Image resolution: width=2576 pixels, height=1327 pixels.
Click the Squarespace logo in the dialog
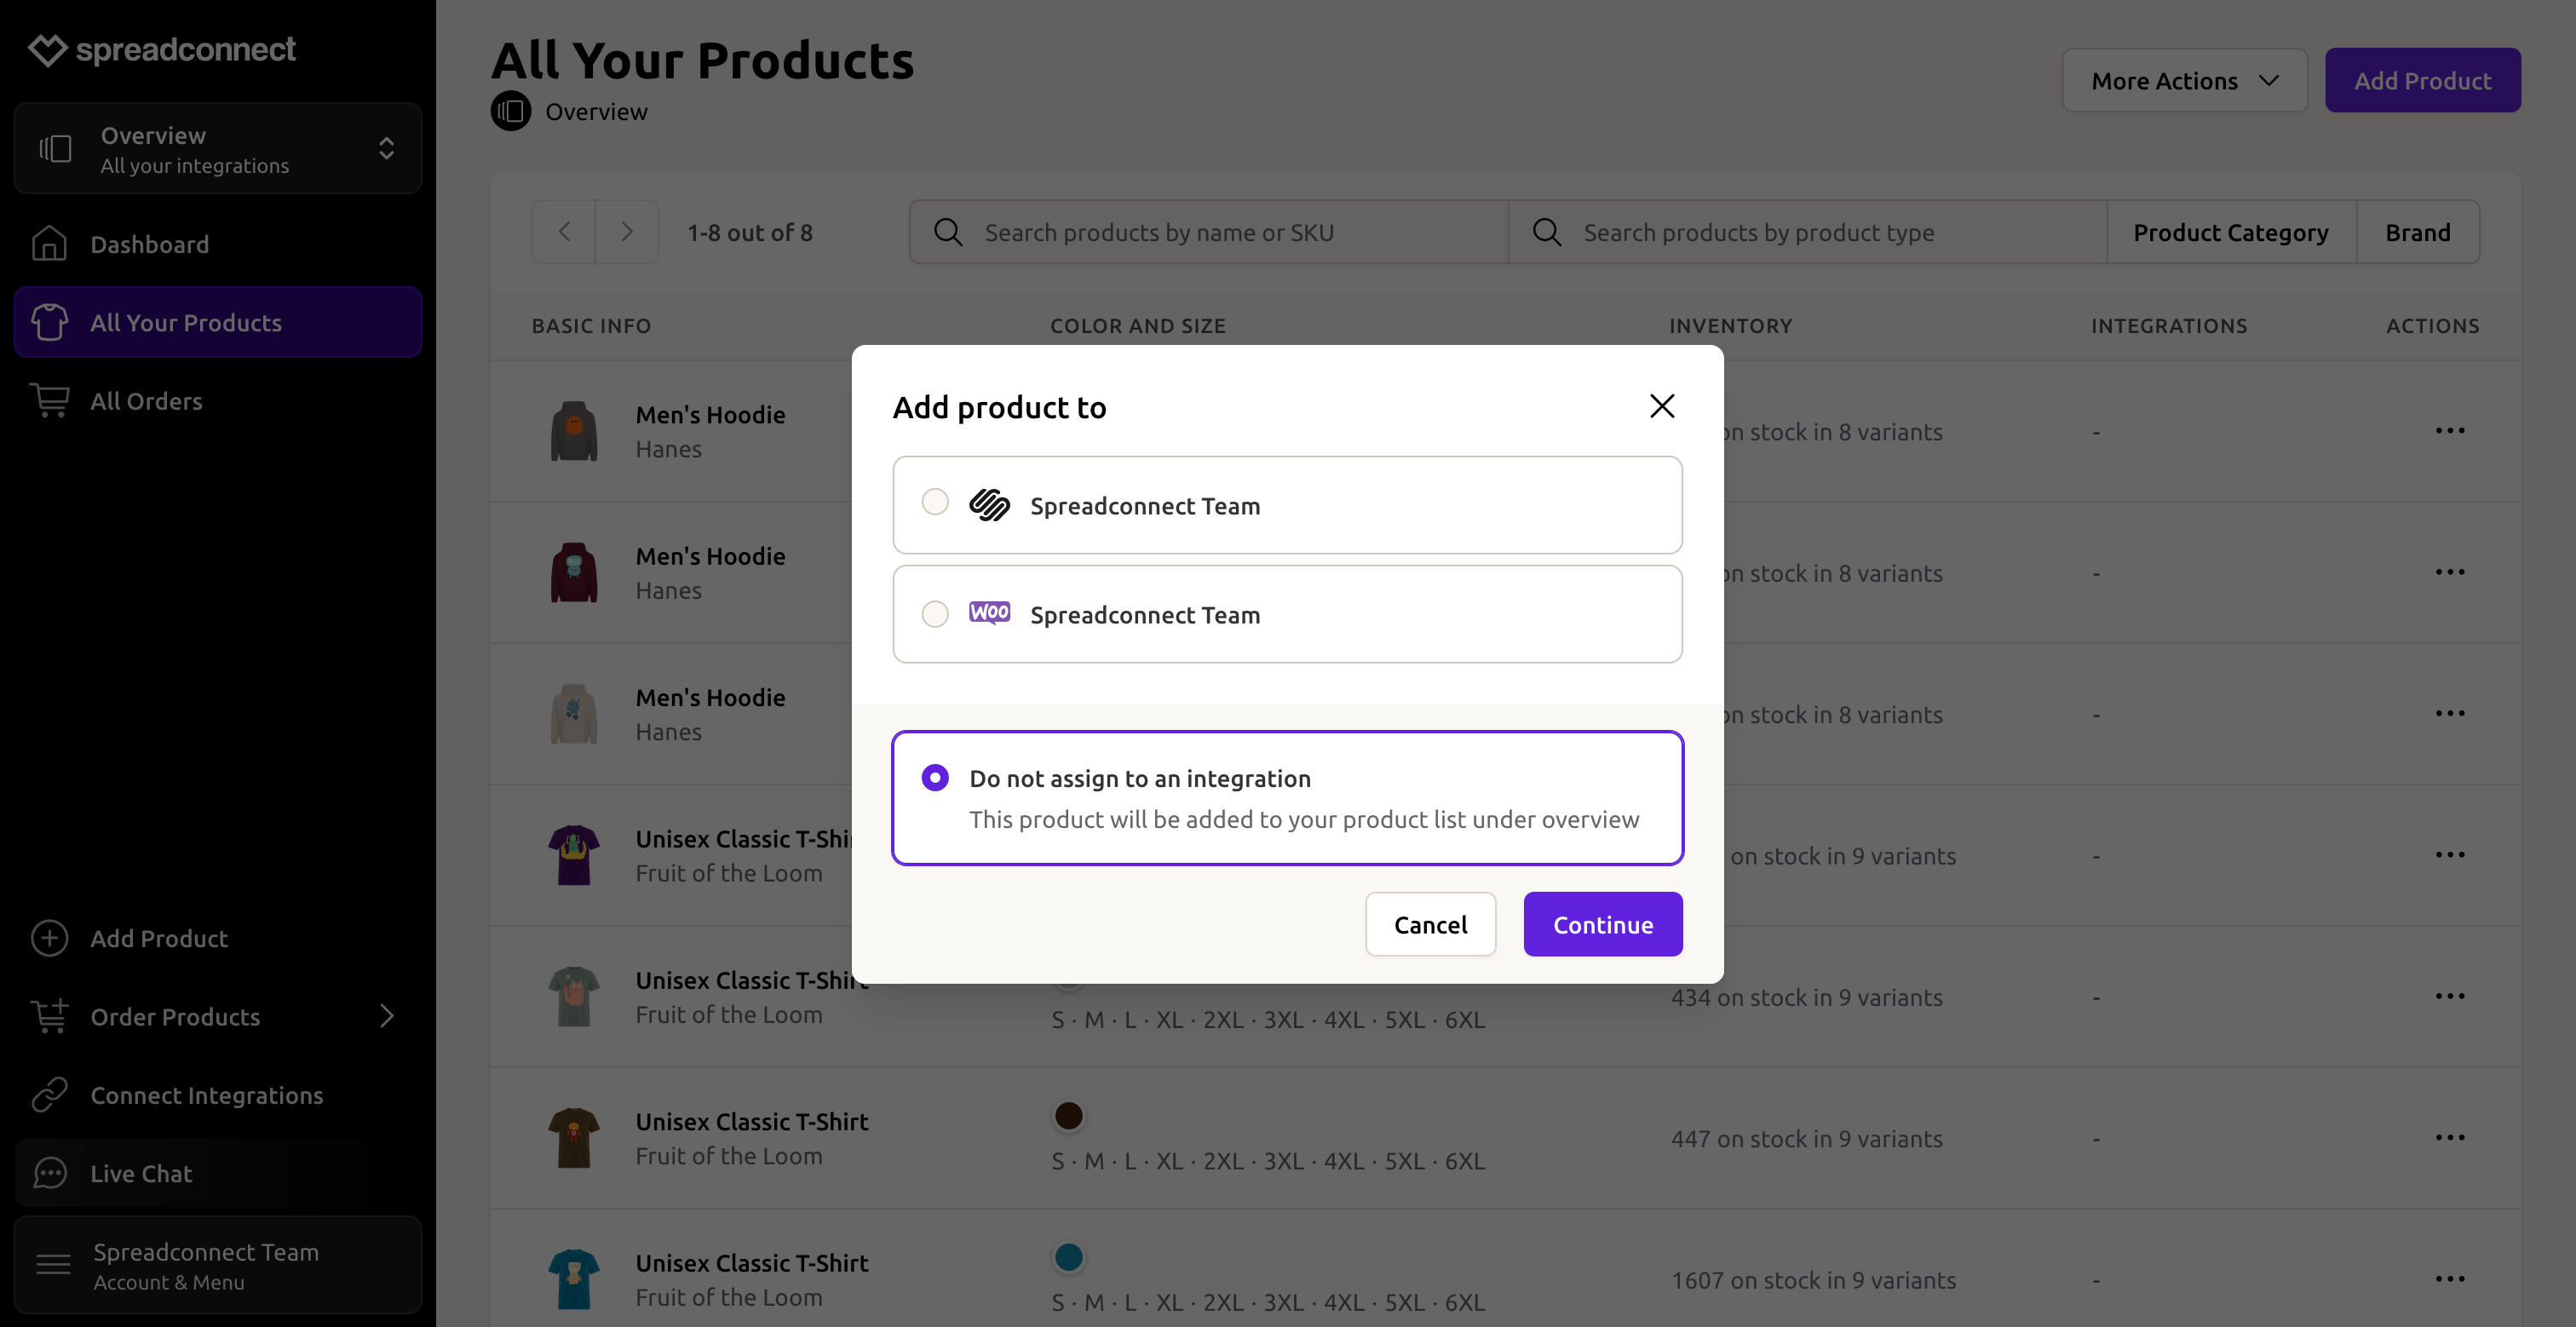click(x=989, y=505)
